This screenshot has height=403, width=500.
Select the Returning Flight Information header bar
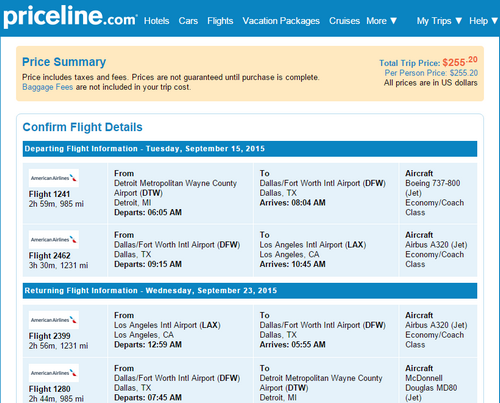click(250, 291)
